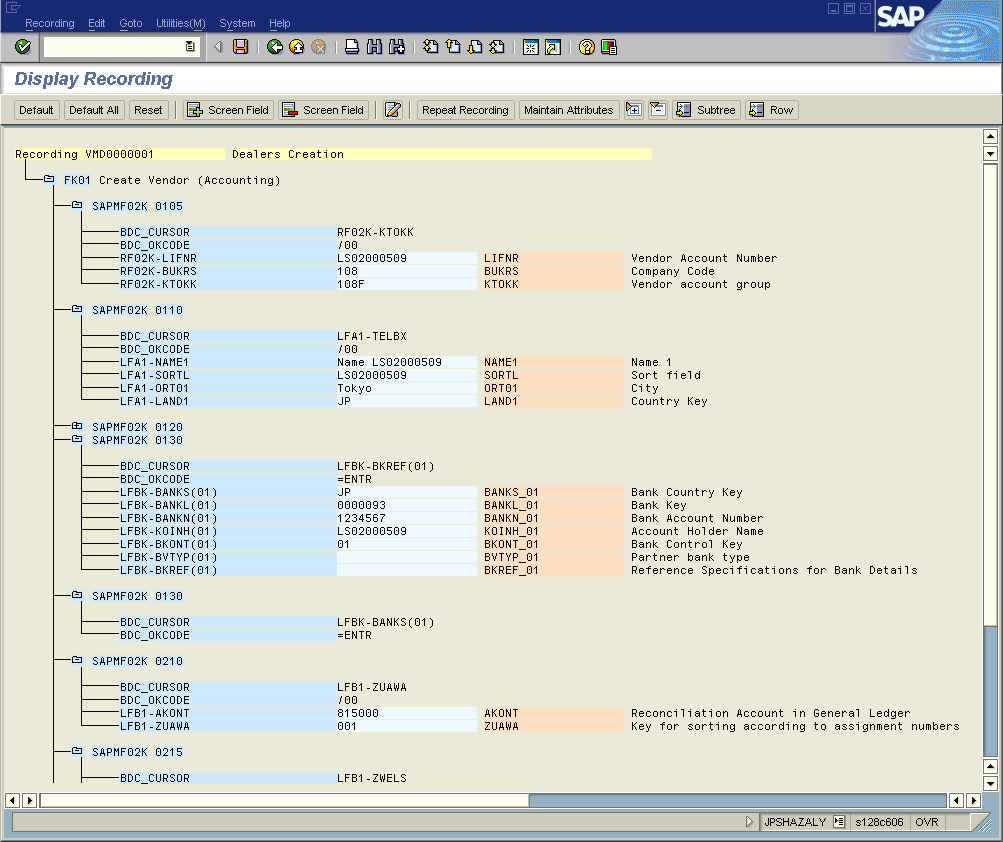The width and height of the screenshot is (1003, 842).
Task: Open the Recording menu
Action: tap(49, 23)
